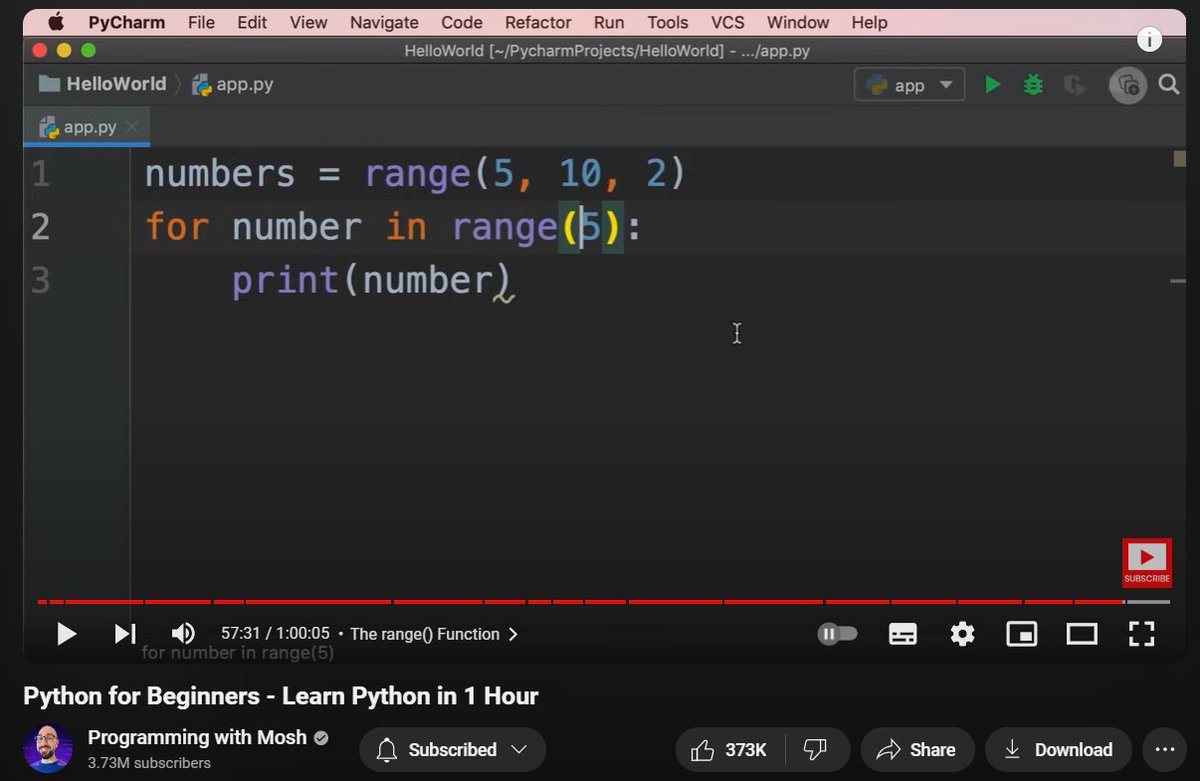Toggle subtitles/closed captions

pos(903,634)
